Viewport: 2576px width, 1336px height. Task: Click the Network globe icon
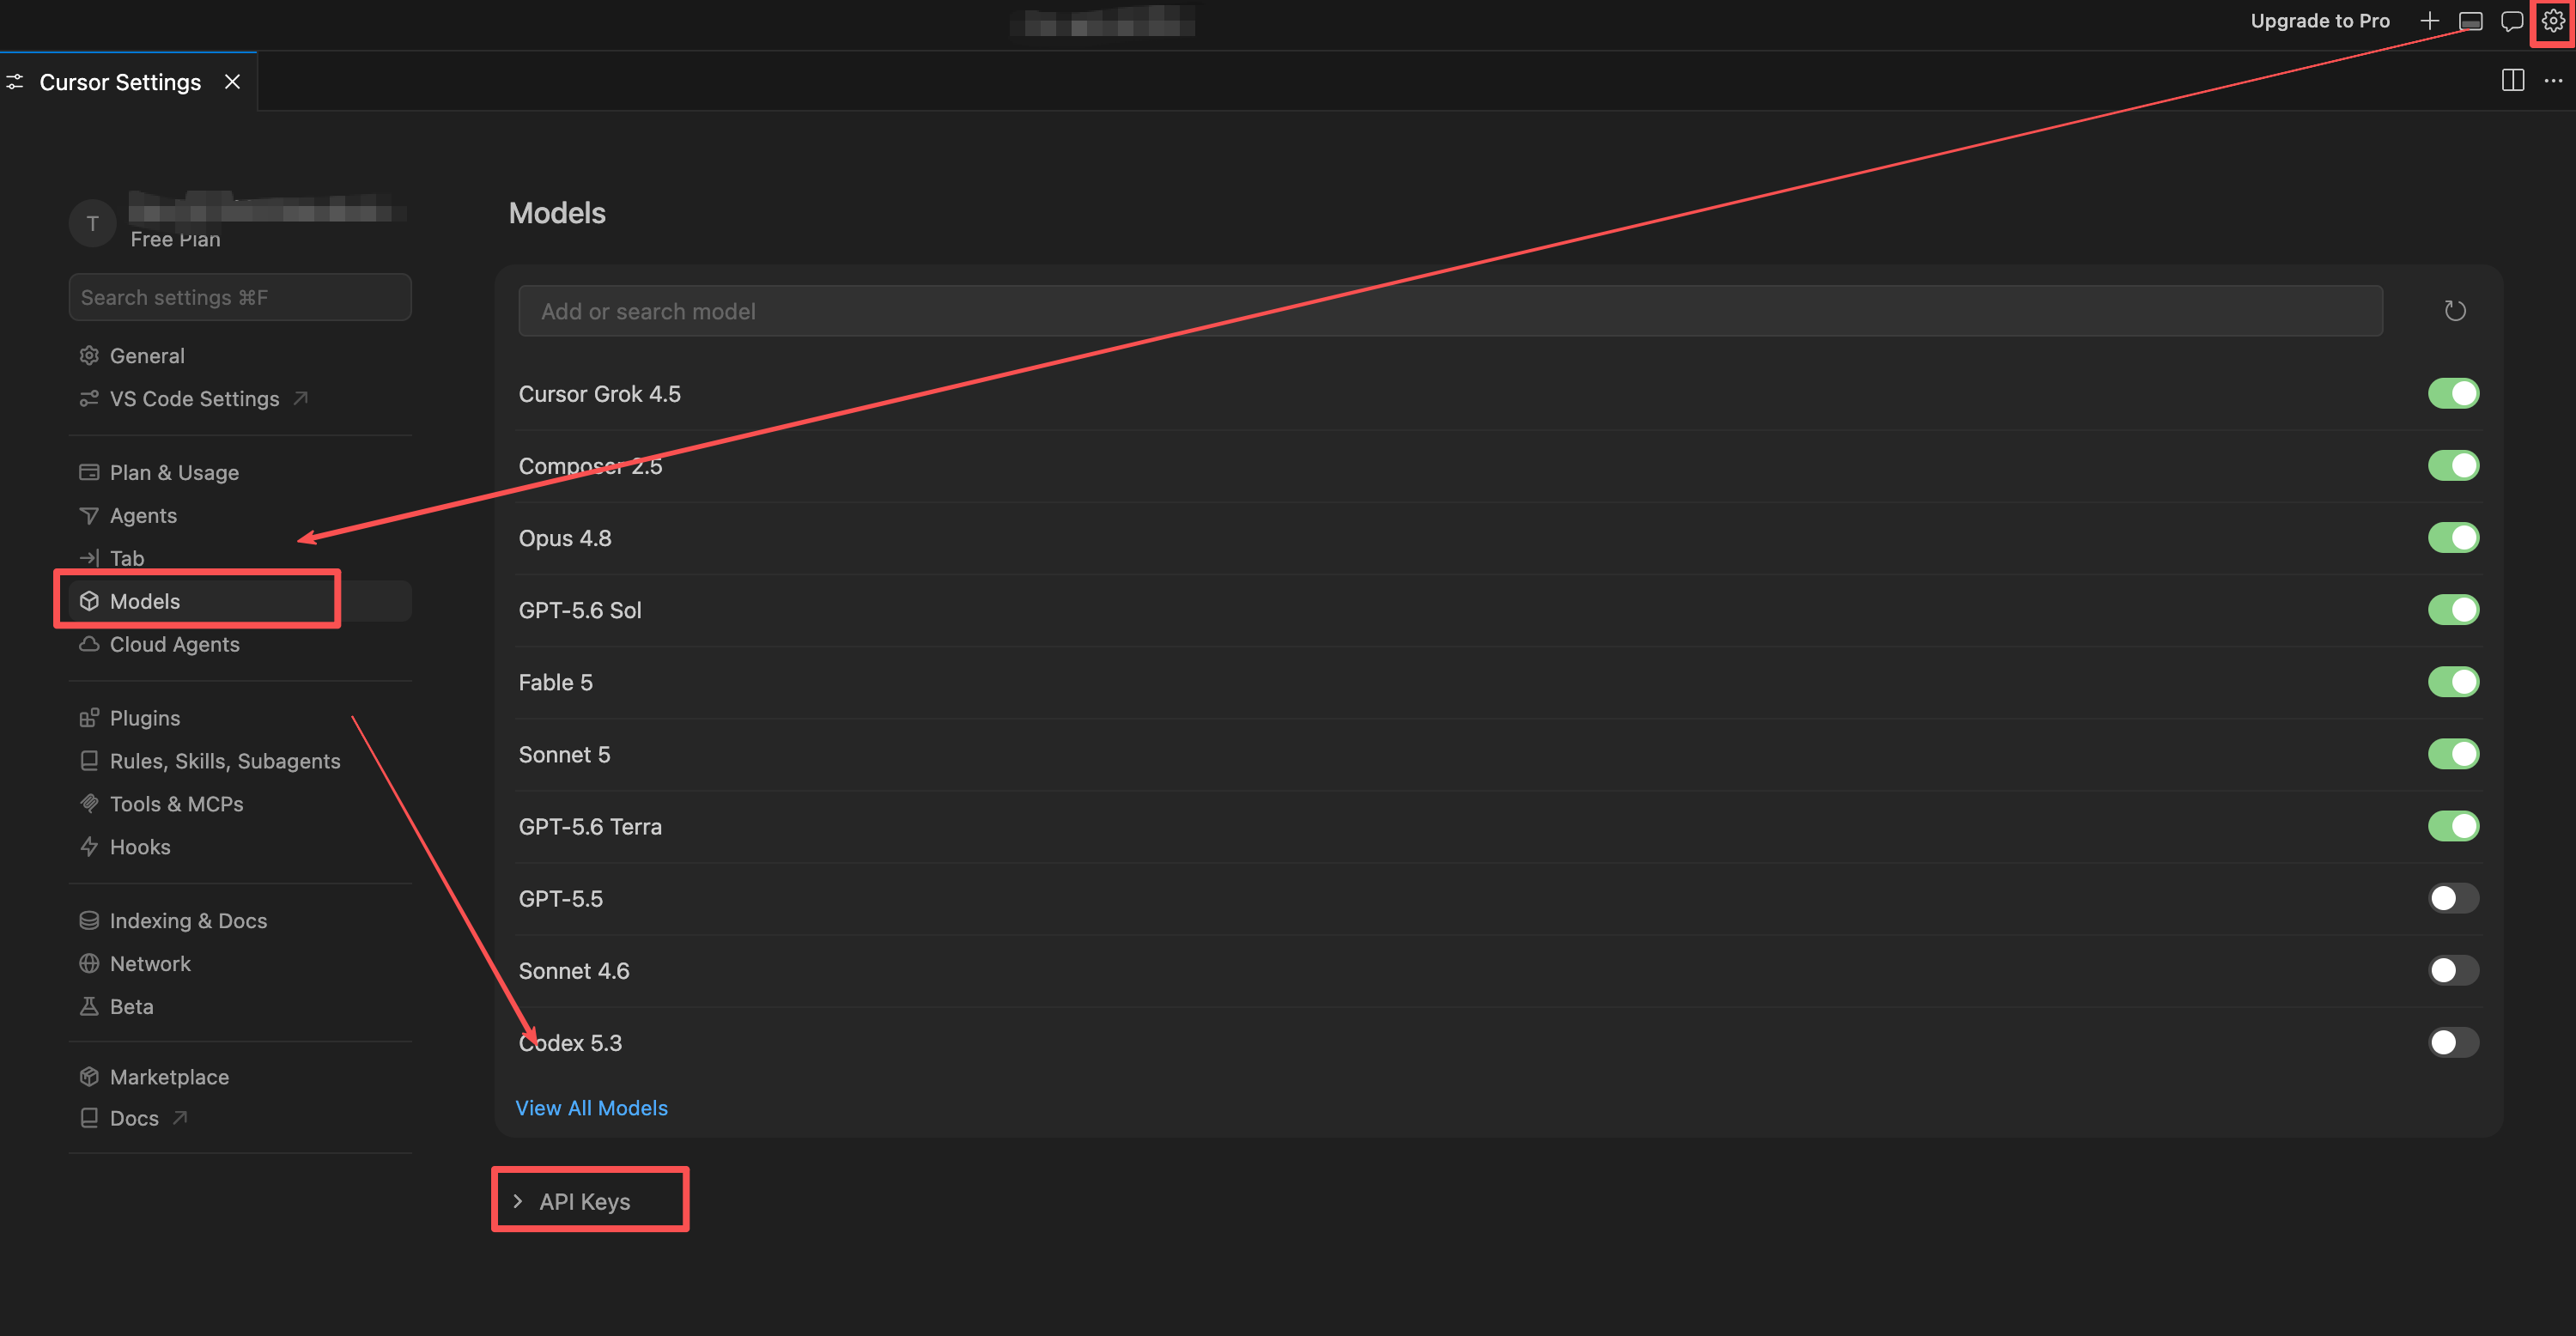(89, 964)
